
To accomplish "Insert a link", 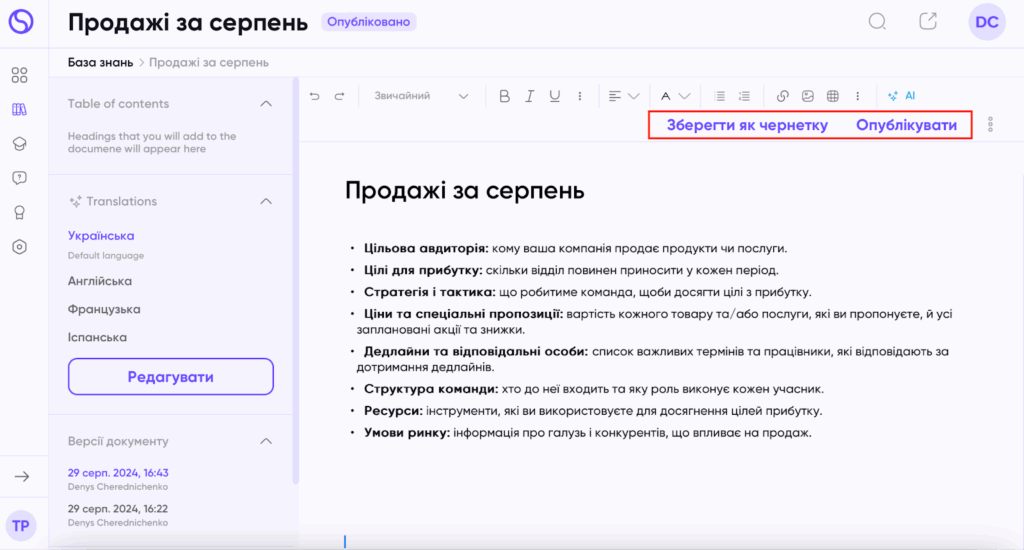I will pyautogui.click(x=782, y=96).
